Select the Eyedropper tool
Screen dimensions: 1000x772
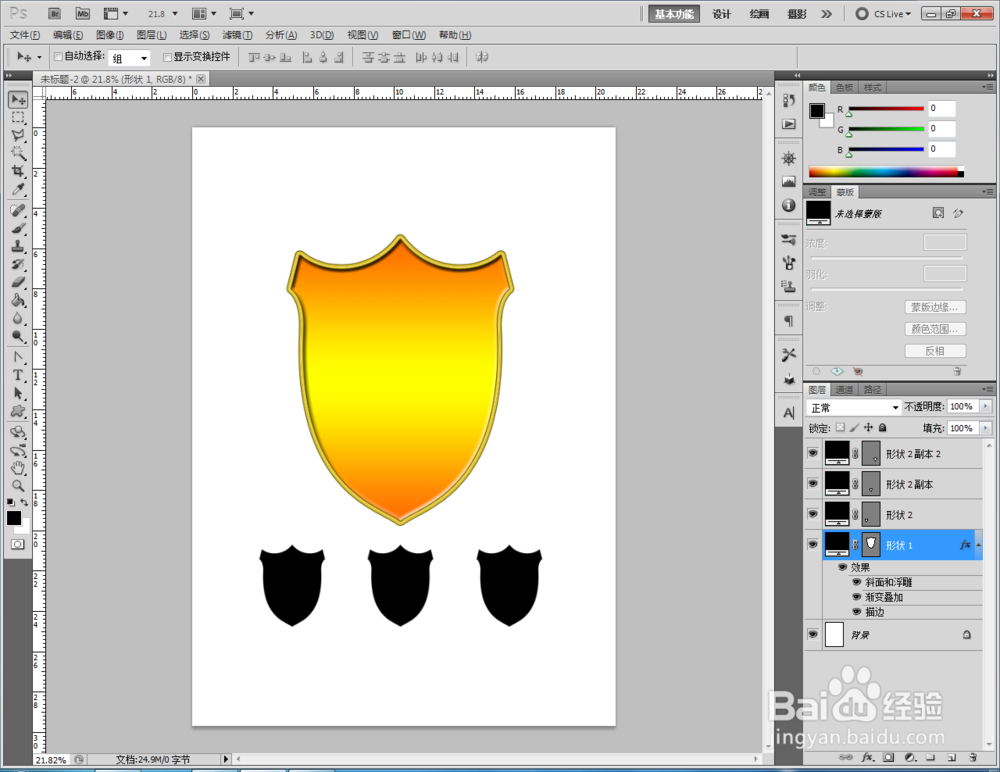point(18,189)
